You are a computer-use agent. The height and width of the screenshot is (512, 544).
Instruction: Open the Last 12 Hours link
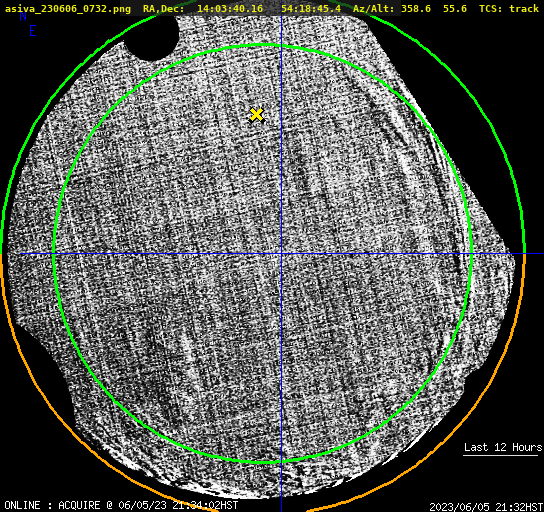pos(503,447)
